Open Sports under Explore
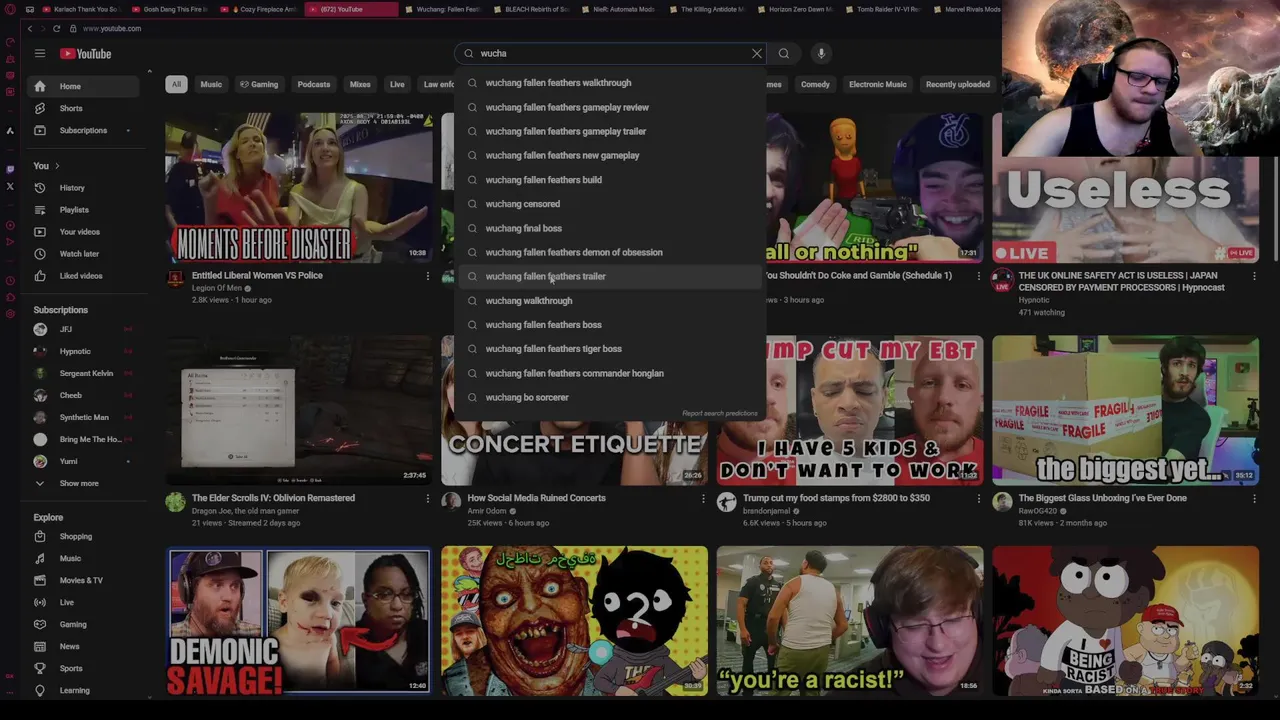 [84, 668]
